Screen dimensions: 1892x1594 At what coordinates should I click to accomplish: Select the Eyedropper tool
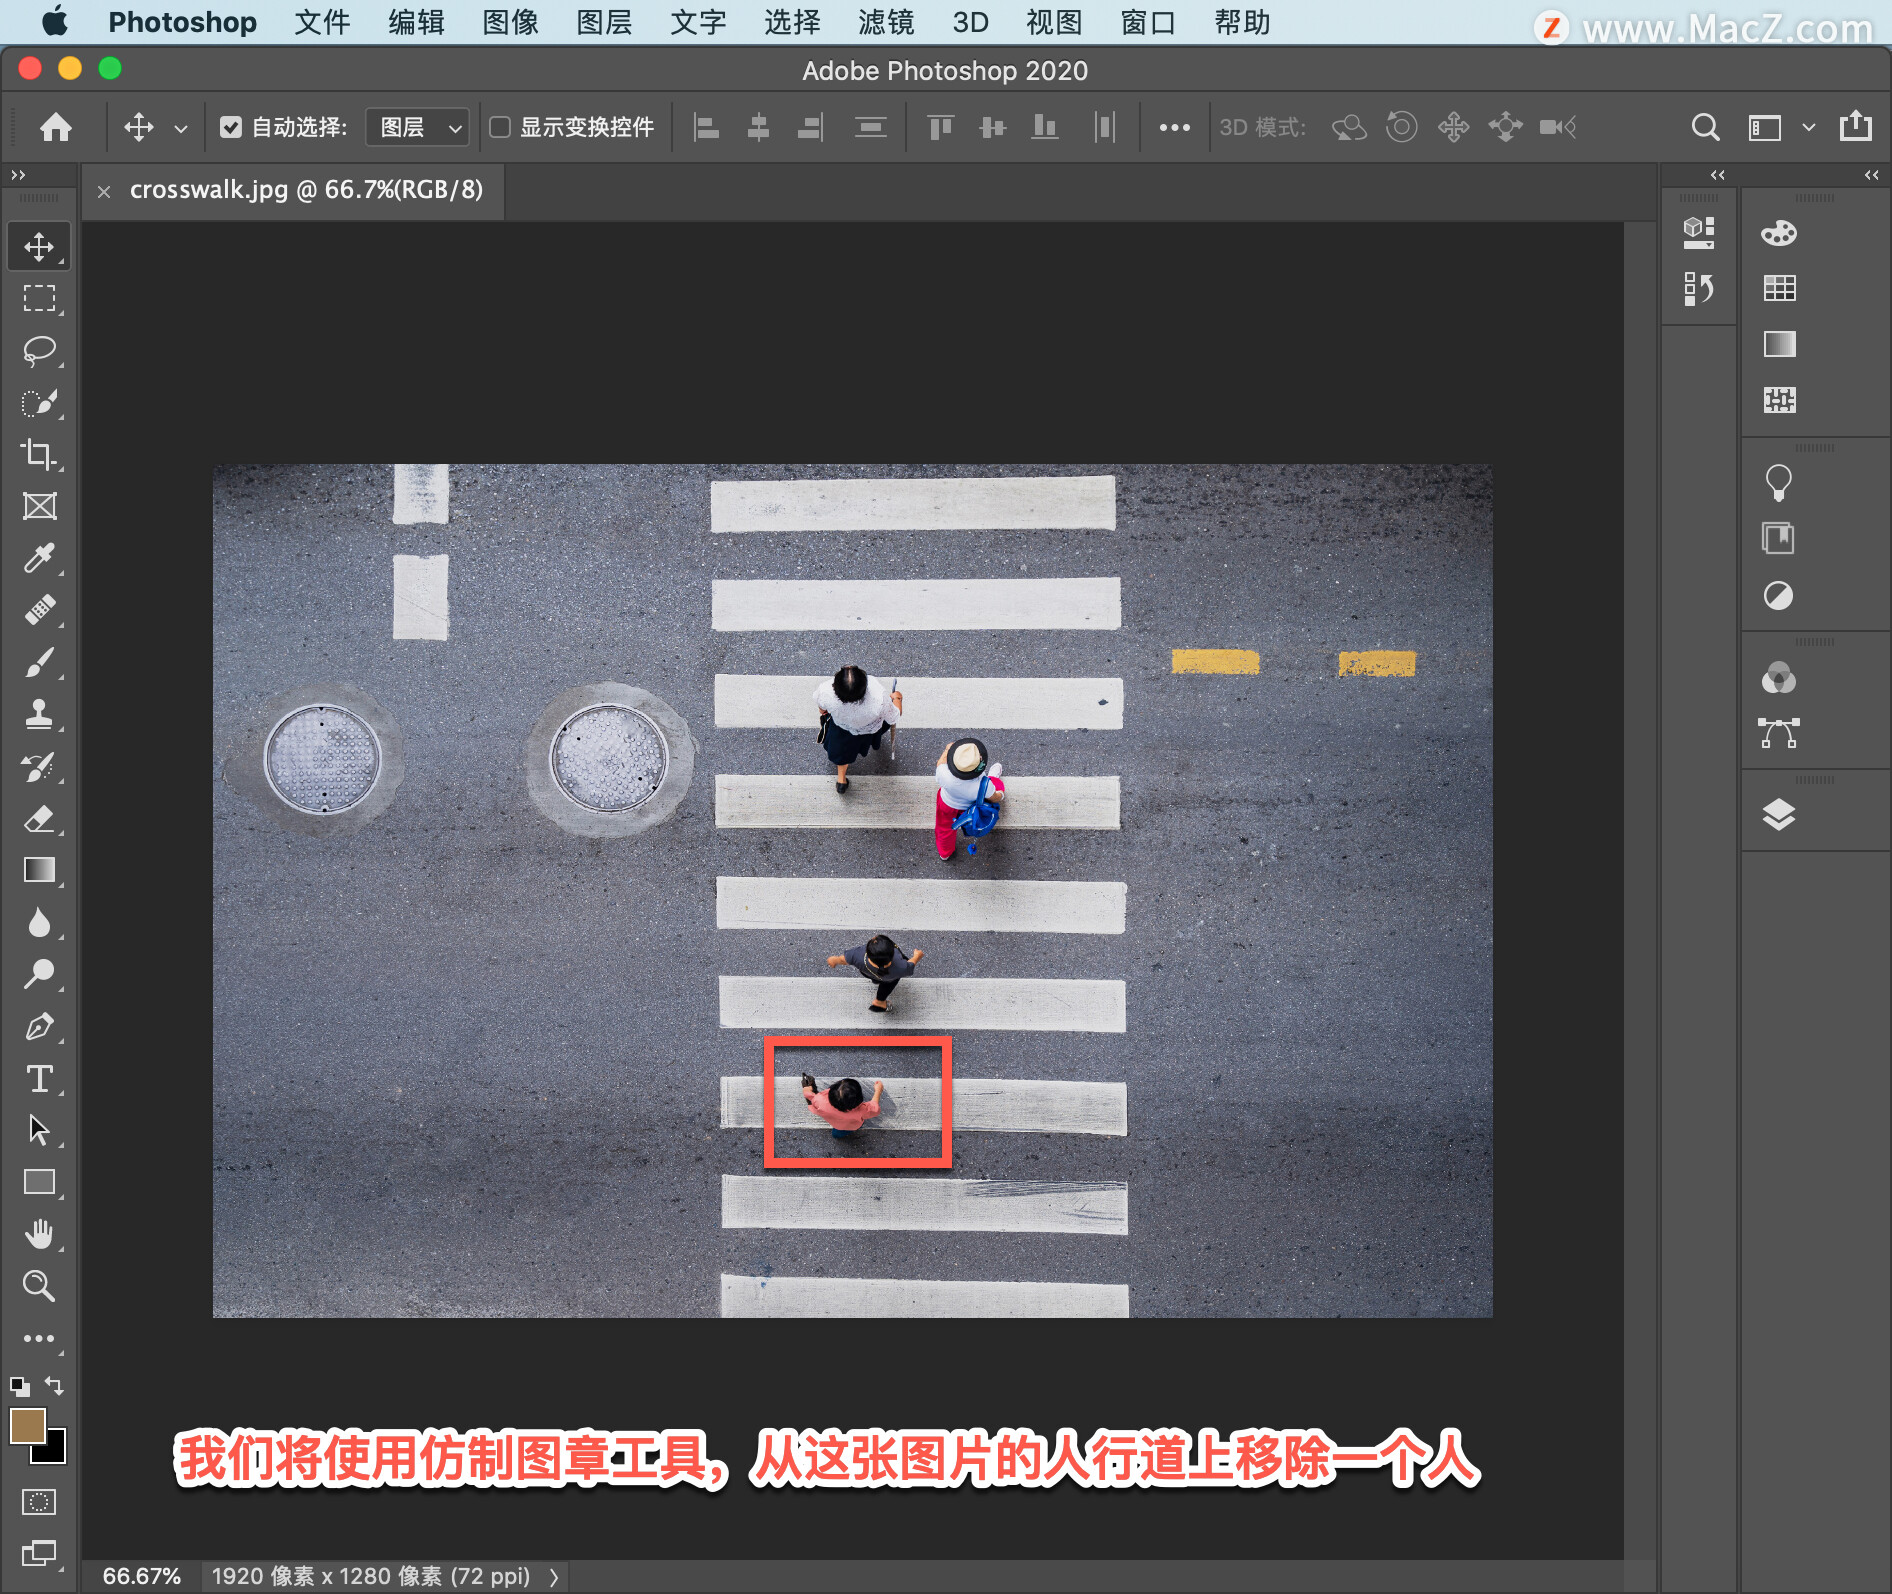(39, 558)
